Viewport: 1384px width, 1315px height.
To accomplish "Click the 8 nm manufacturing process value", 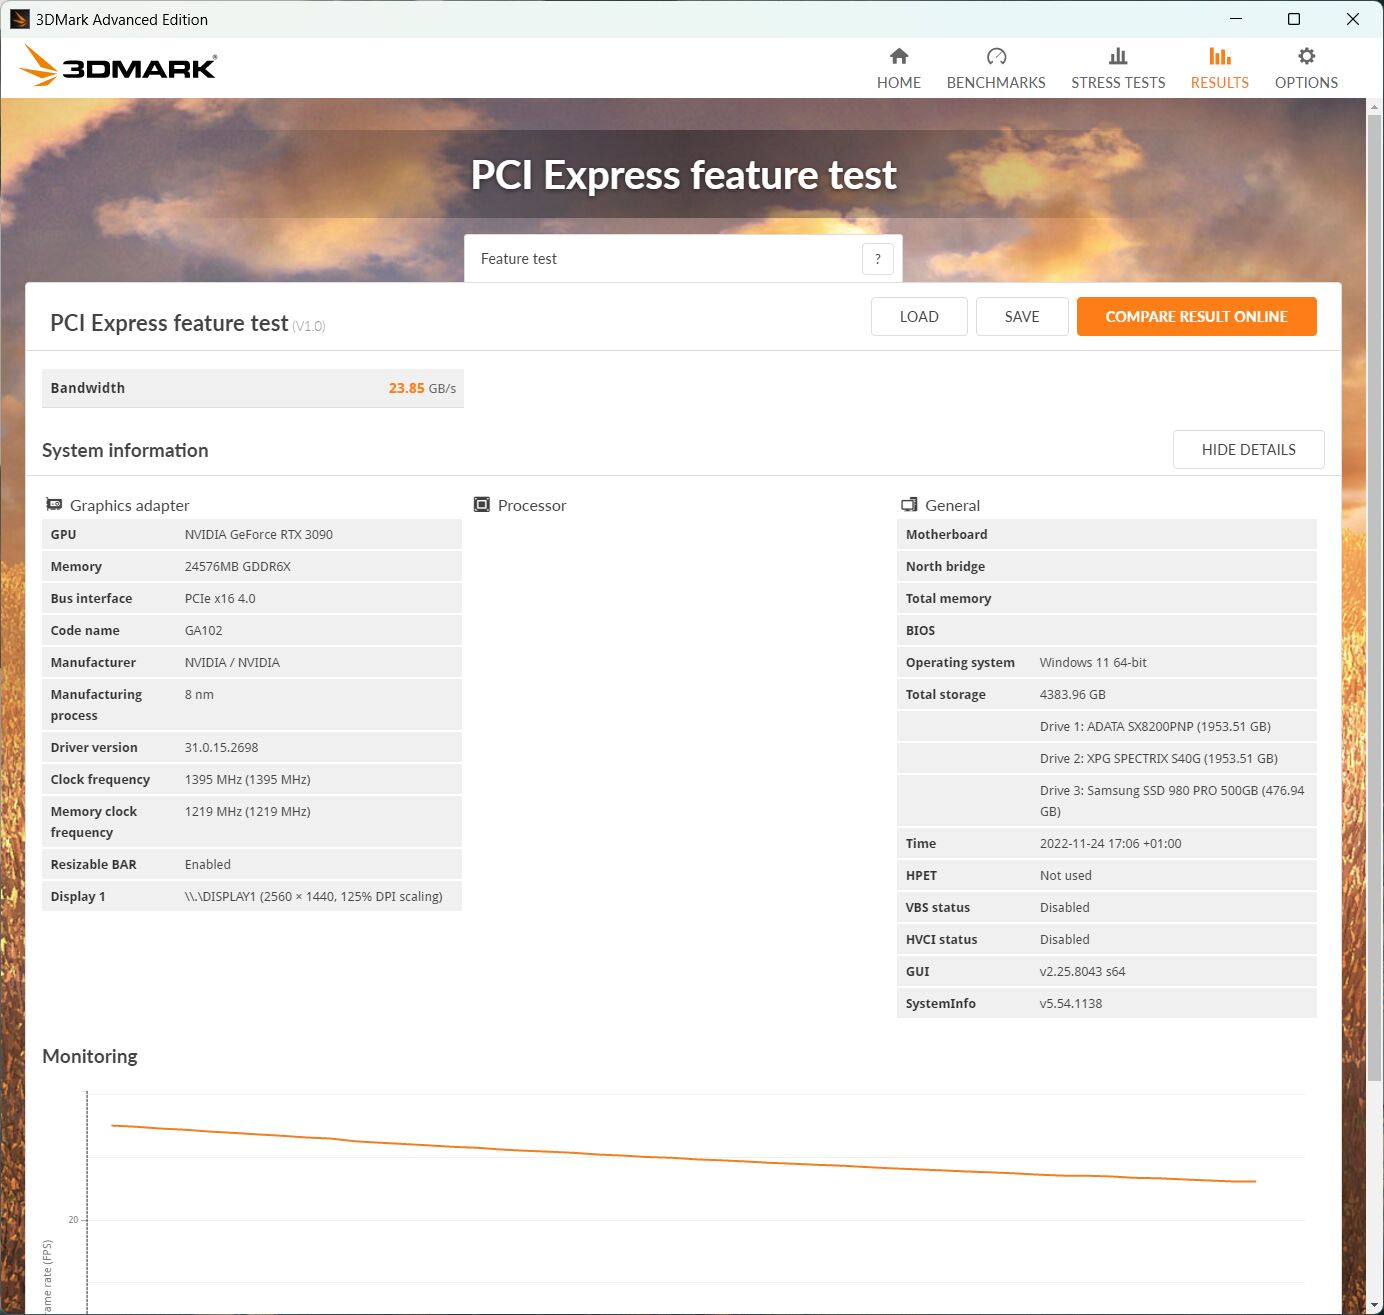I will 199,695.
